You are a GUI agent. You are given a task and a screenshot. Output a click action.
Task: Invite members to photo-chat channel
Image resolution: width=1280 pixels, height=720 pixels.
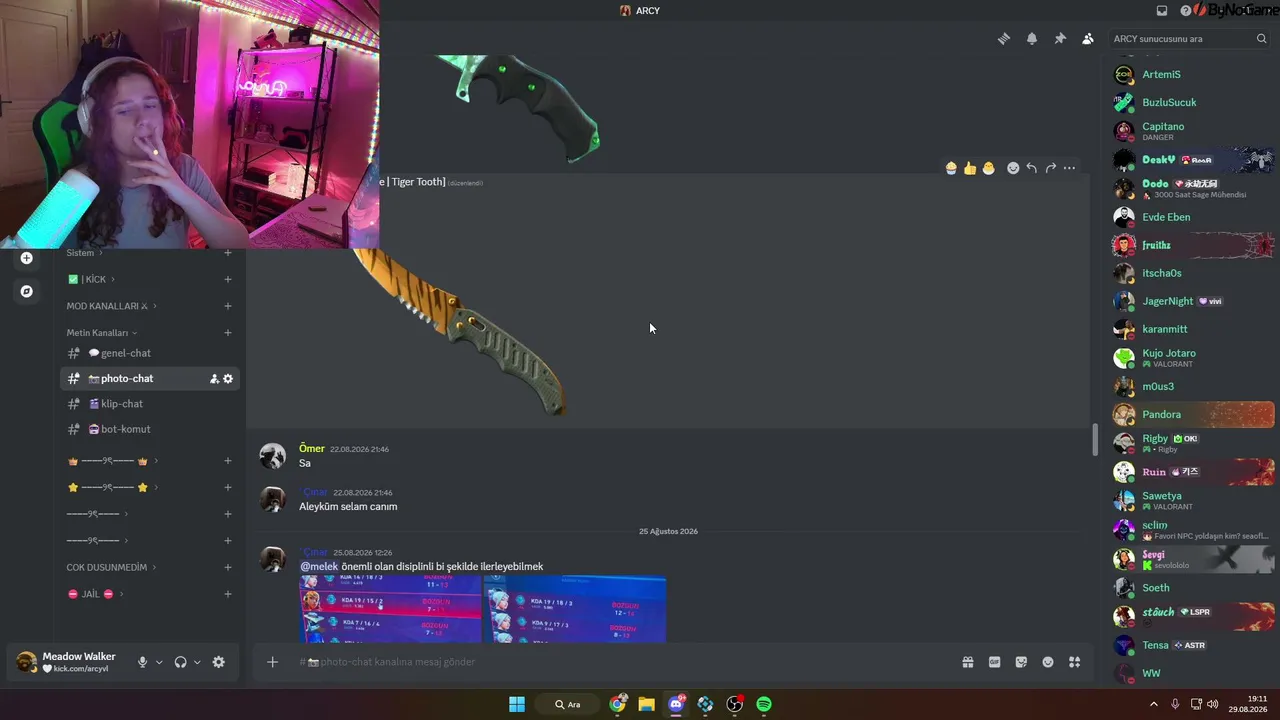click(214, 379)
